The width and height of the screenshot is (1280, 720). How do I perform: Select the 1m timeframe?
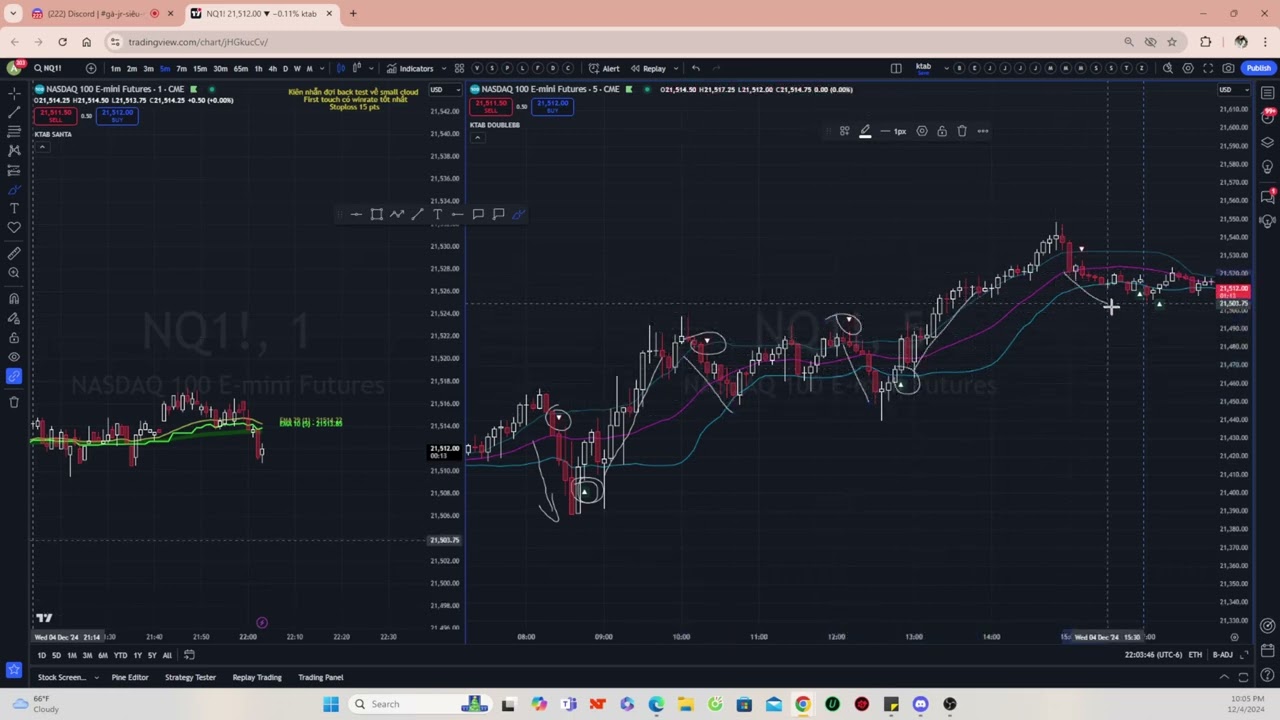pos(116,69)
